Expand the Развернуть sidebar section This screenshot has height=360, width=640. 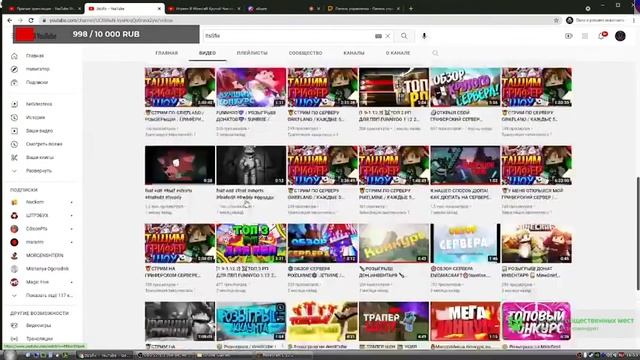point(38,171)
